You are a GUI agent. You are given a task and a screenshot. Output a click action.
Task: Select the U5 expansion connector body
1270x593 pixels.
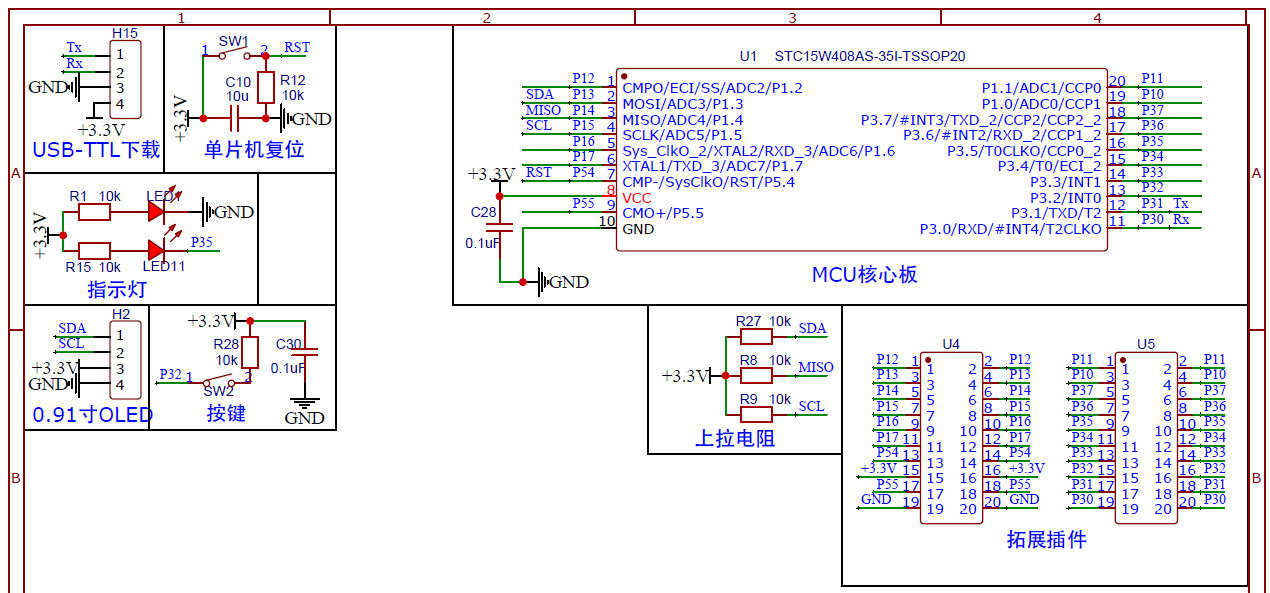[1146, 437]
